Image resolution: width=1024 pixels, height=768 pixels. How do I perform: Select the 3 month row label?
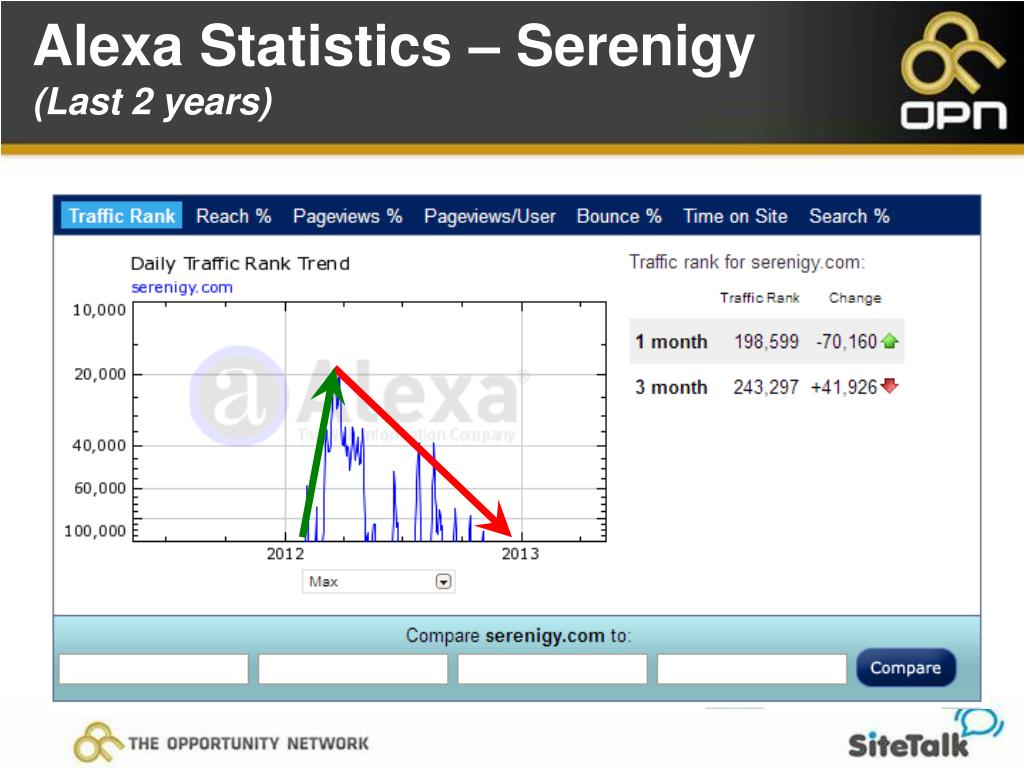point(671,387)
